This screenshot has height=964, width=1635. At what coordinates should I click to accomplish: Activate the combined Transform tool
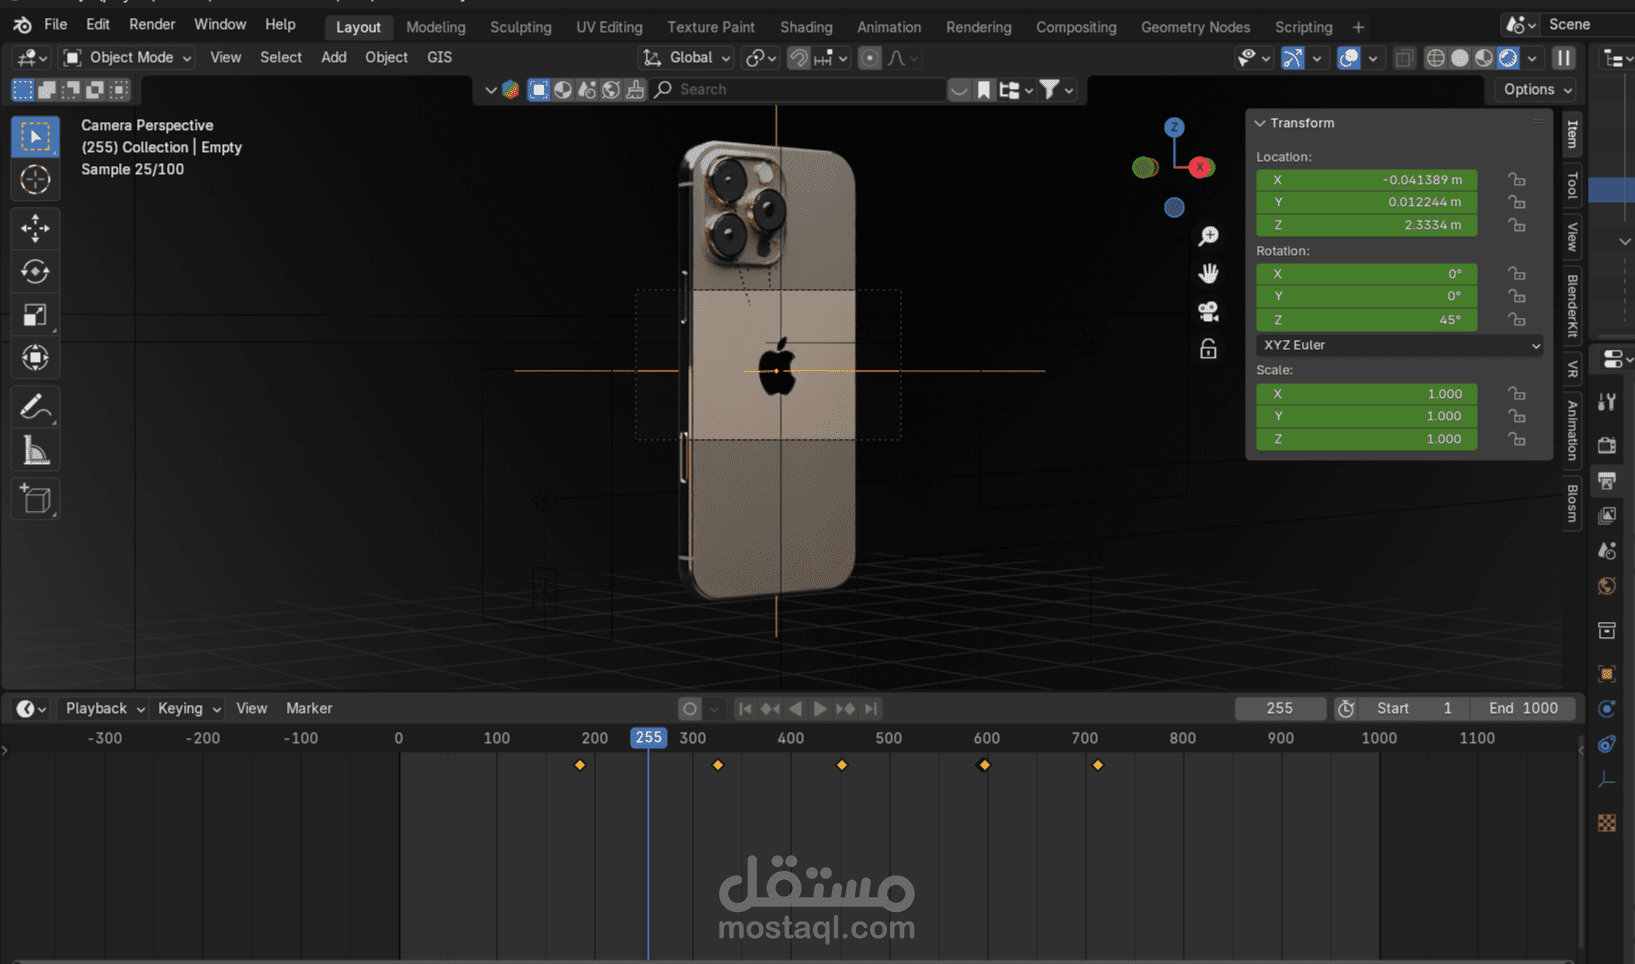coord(35,358)
